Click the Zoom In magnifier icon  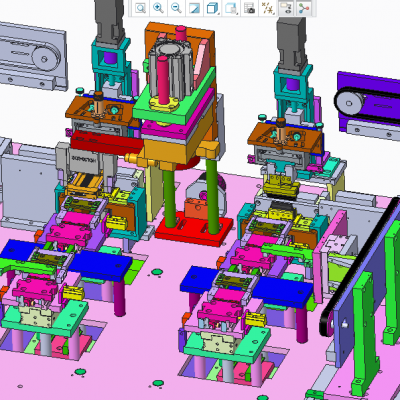(x=158, y=8)
